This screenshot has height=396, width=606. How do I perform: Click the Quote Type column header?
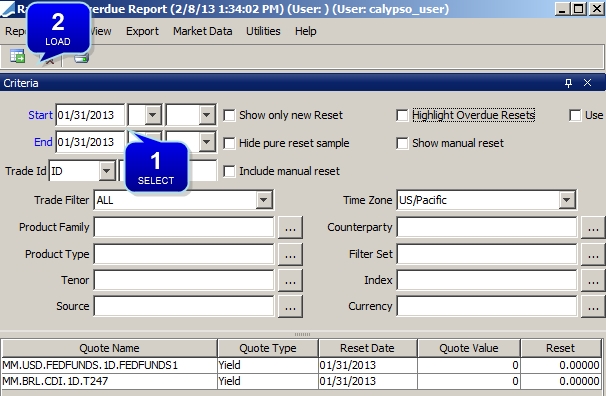click(268, 348)
